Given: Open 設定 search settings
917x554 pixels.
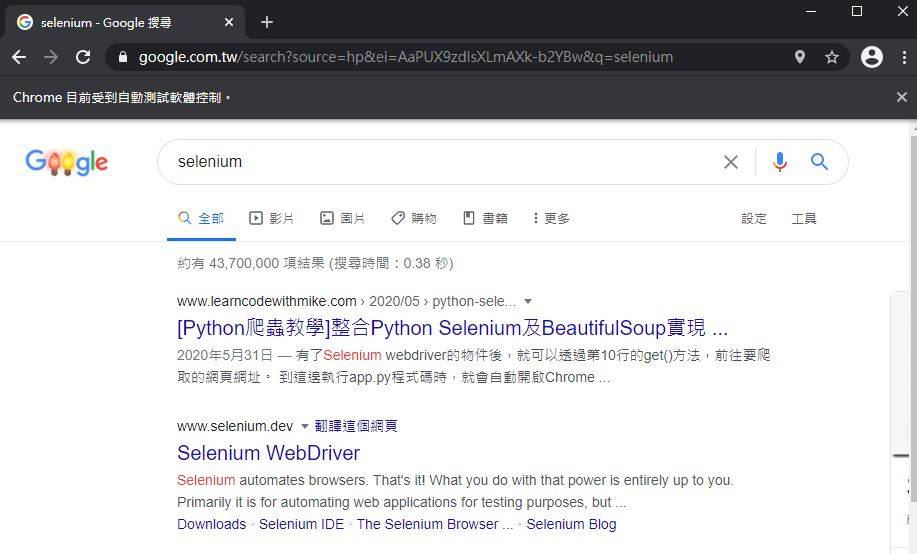Looking at the screenshot, I should pyautogui.click(x=753, y=218).
